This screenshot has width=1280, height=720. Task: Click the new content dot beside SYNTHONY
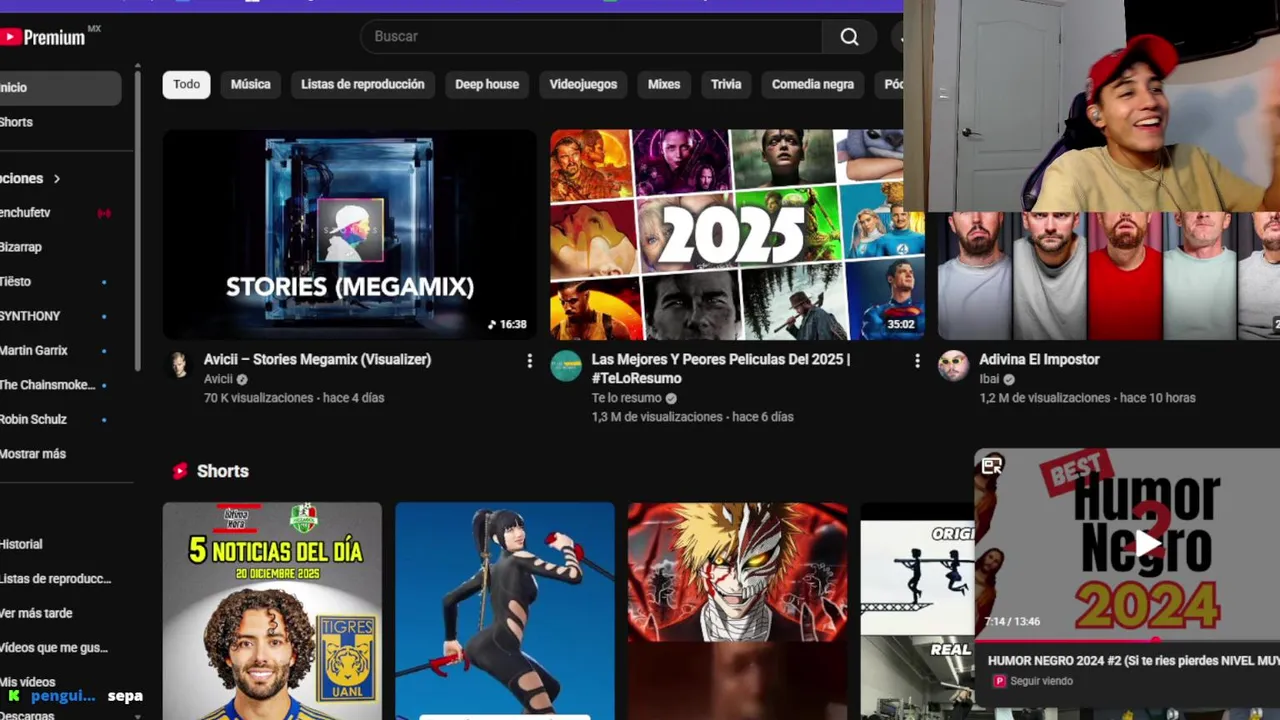tap(104, 317)
